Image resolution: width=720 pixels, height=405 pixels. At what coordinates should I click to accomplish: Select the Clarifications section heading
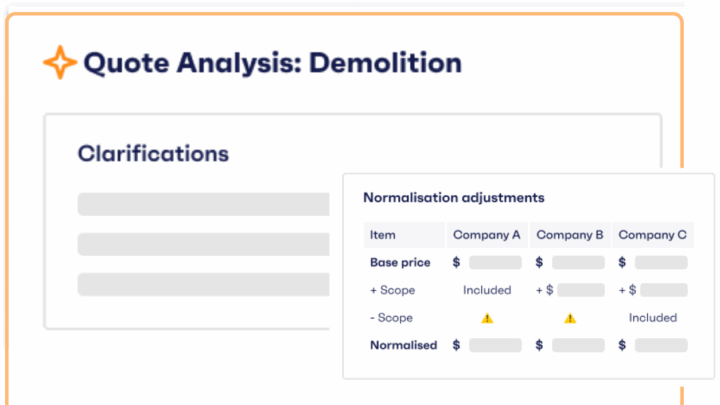(153, 154)
